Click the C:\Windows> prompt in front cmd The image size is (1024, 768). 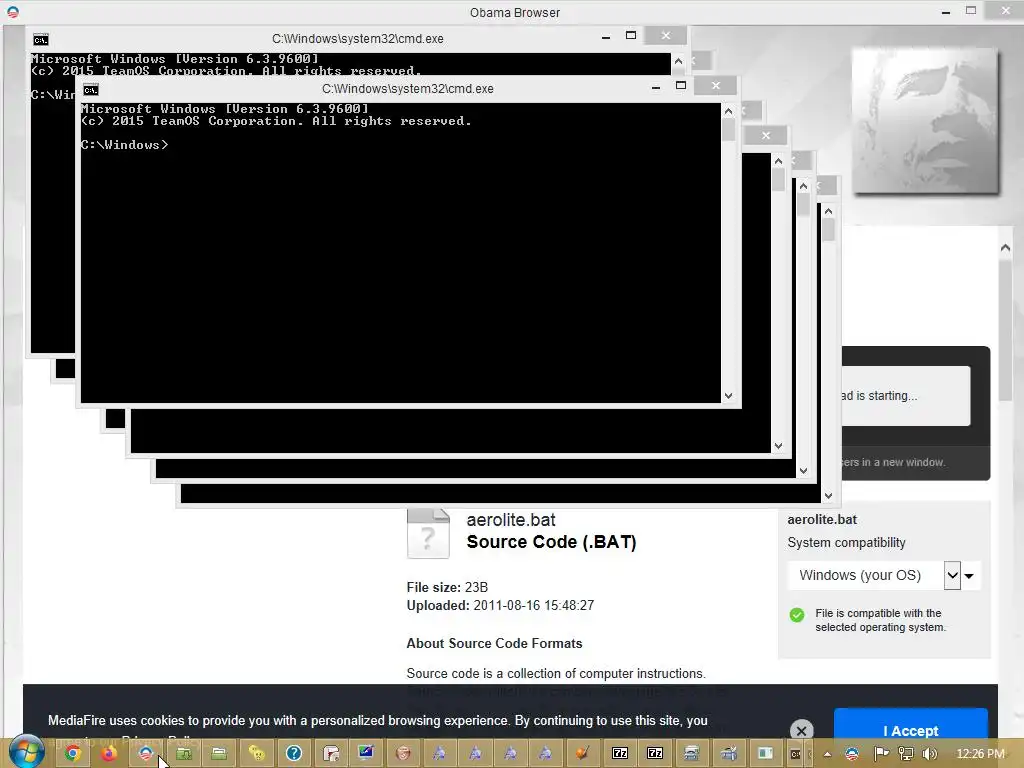coord(124,145)
